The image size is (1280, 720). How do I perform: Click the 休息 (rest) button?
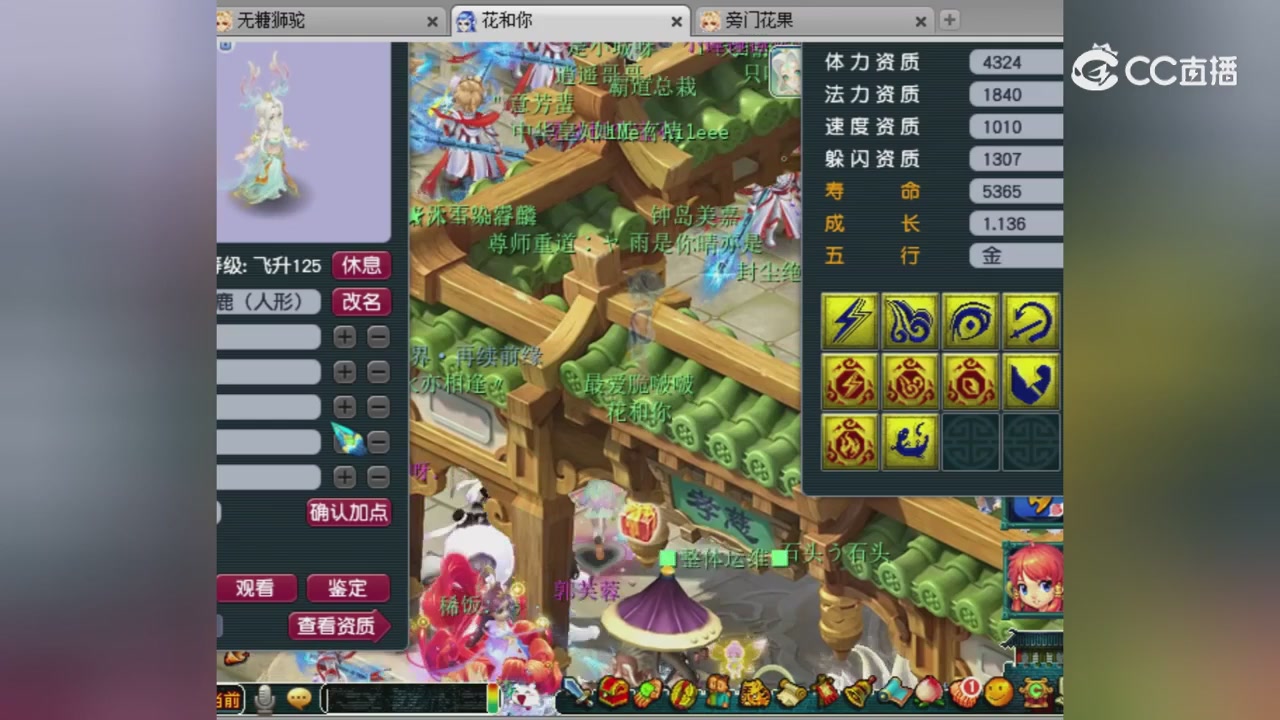coord(361,265)
